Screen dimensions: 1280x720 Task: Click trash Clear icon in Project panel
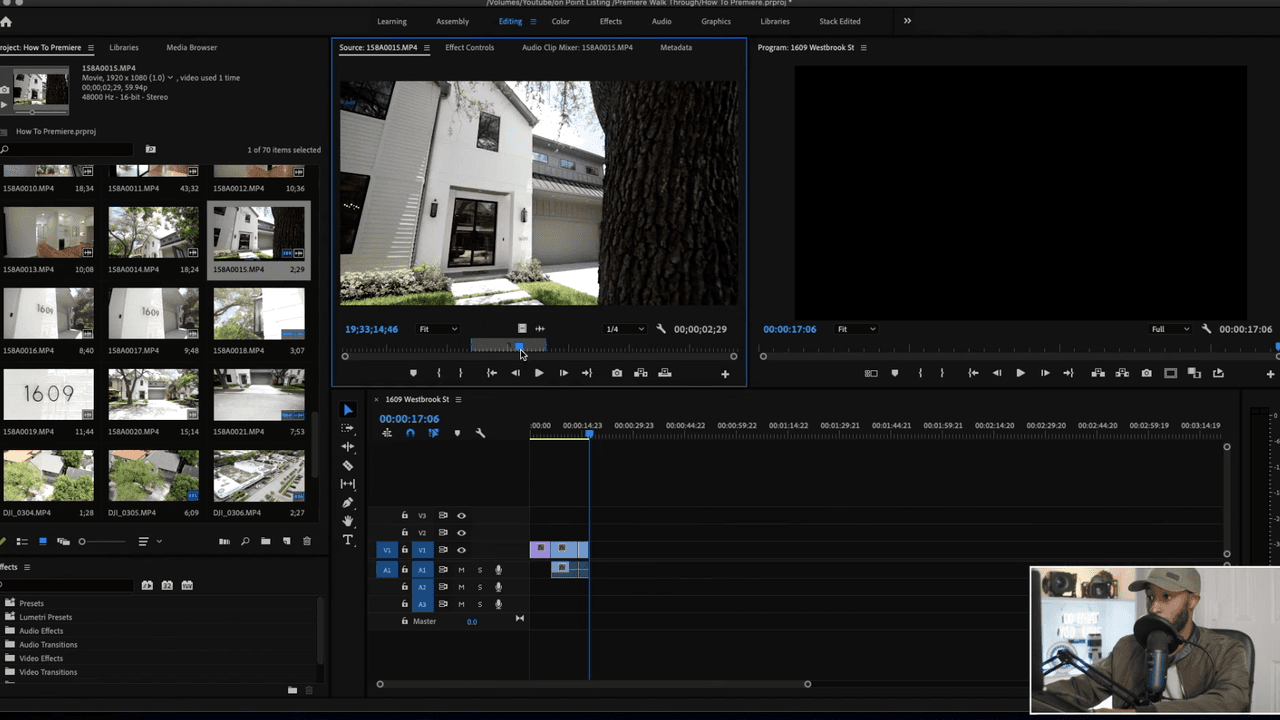(307, 541)
